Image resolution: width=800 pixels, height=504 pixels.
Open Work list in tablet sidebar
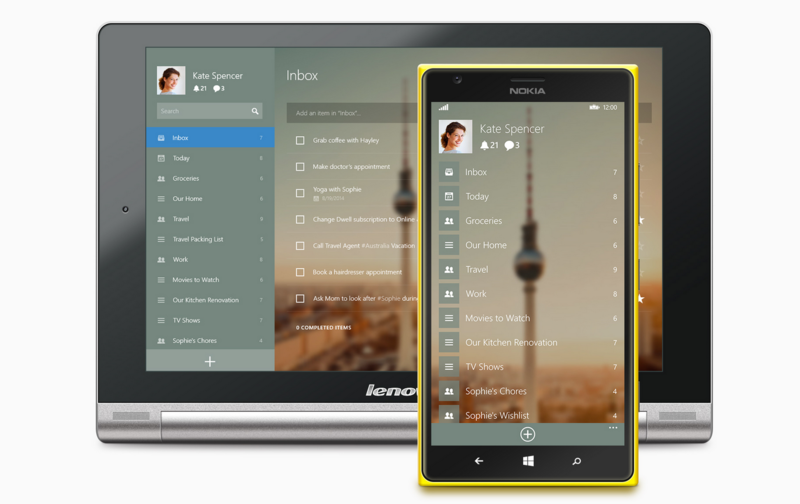coord(210,260)
